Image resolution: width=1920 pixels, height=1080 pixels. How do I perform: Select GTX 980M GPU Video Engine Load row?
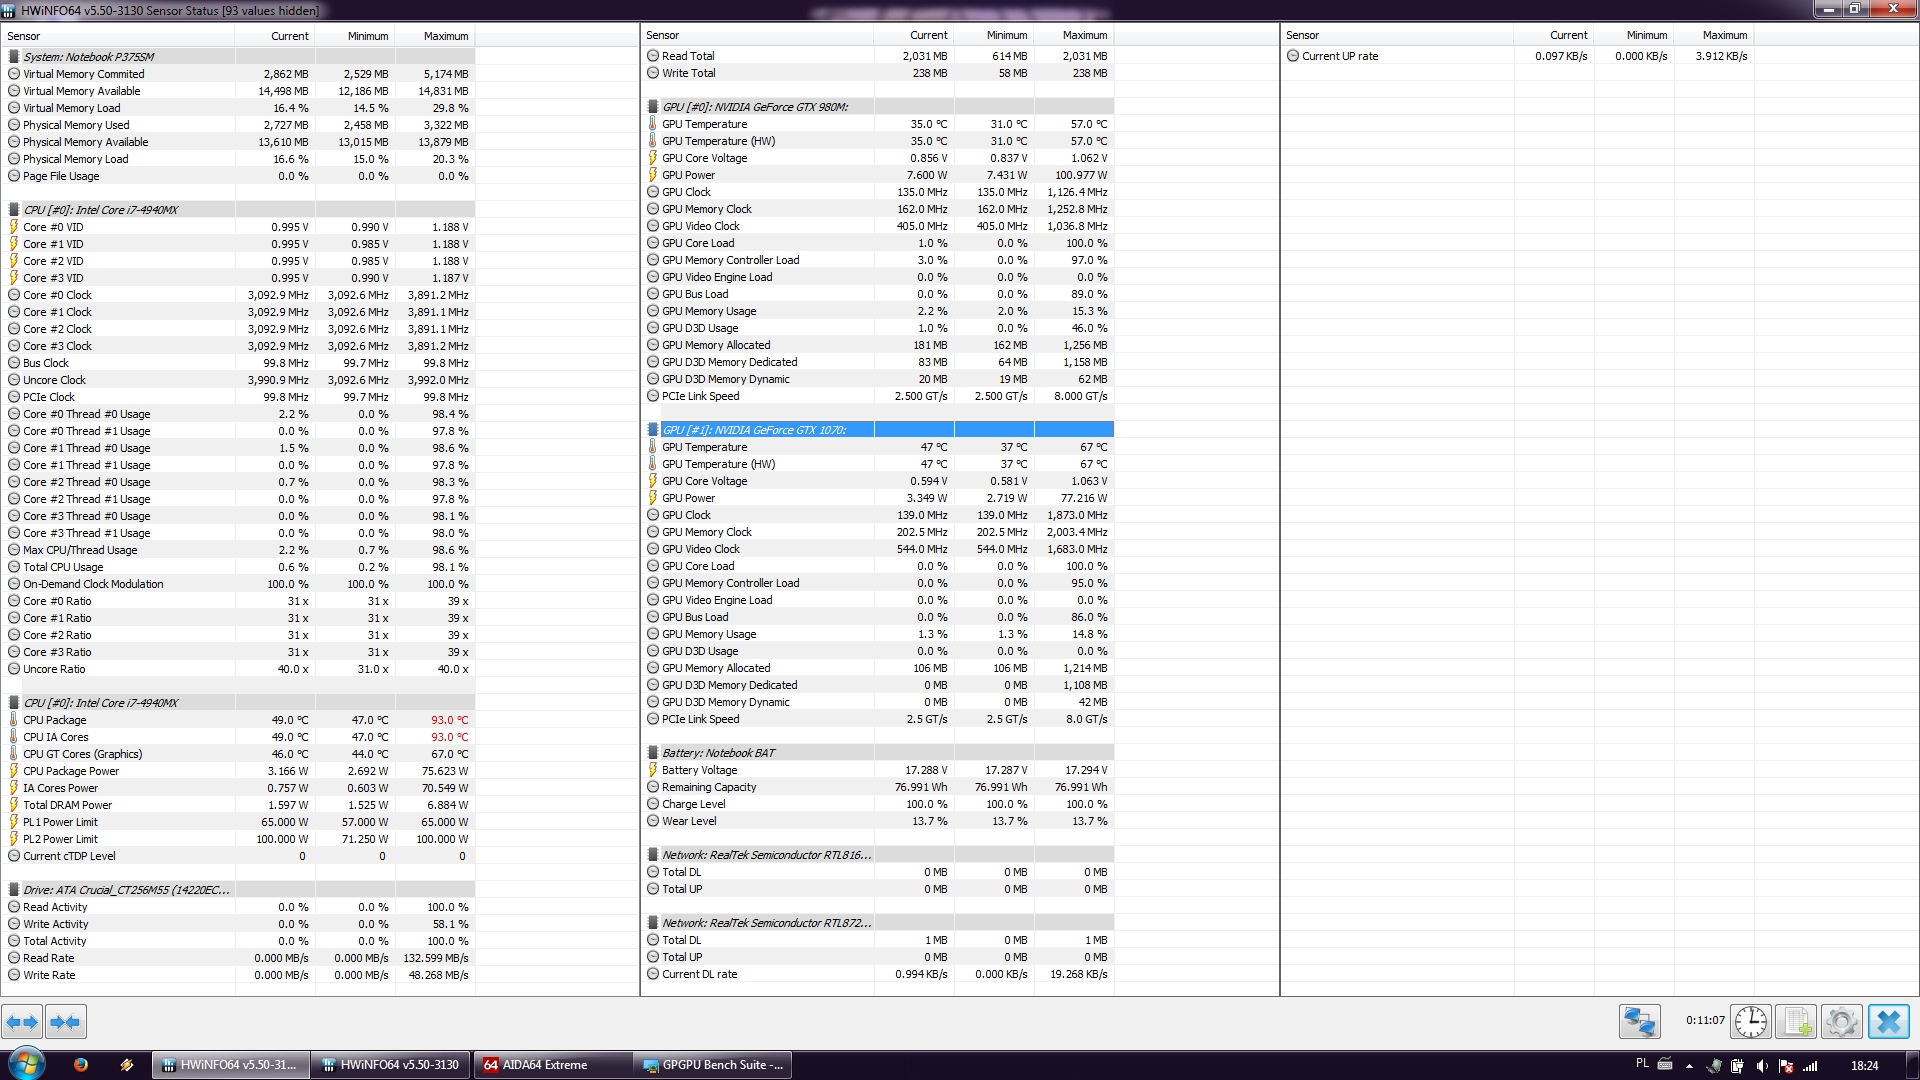(878, 277)
